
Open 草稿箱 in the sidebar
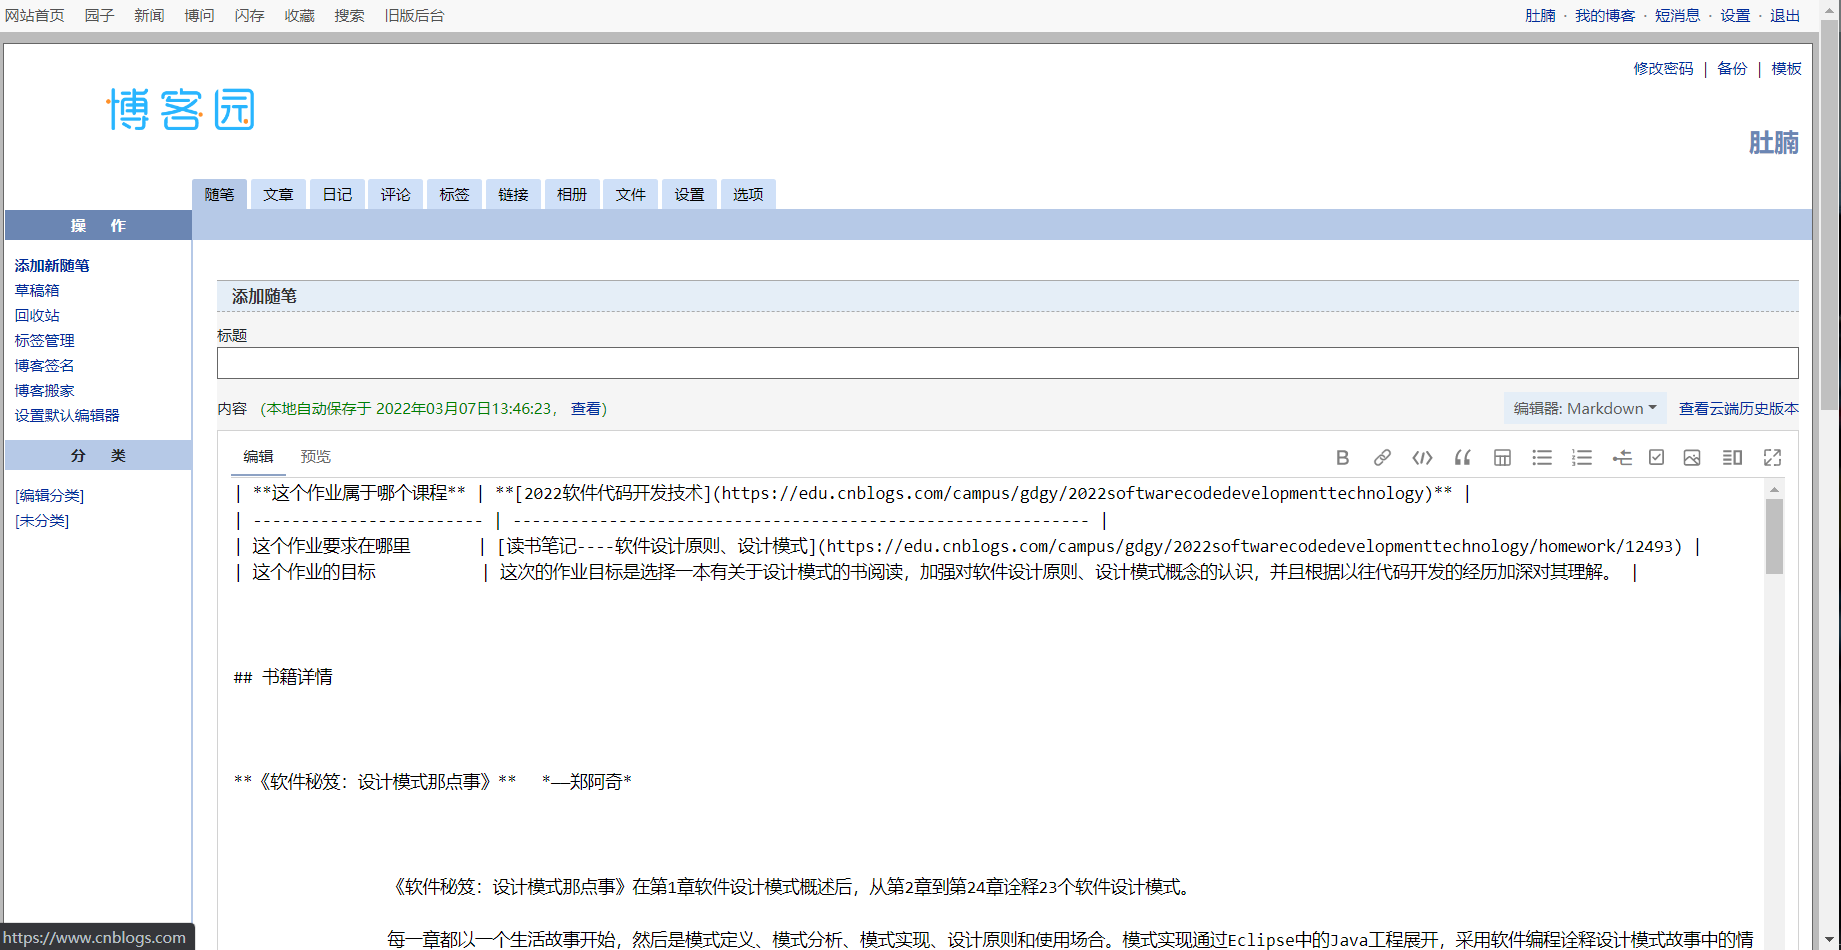pyautogui.click(x=37, y=290)
